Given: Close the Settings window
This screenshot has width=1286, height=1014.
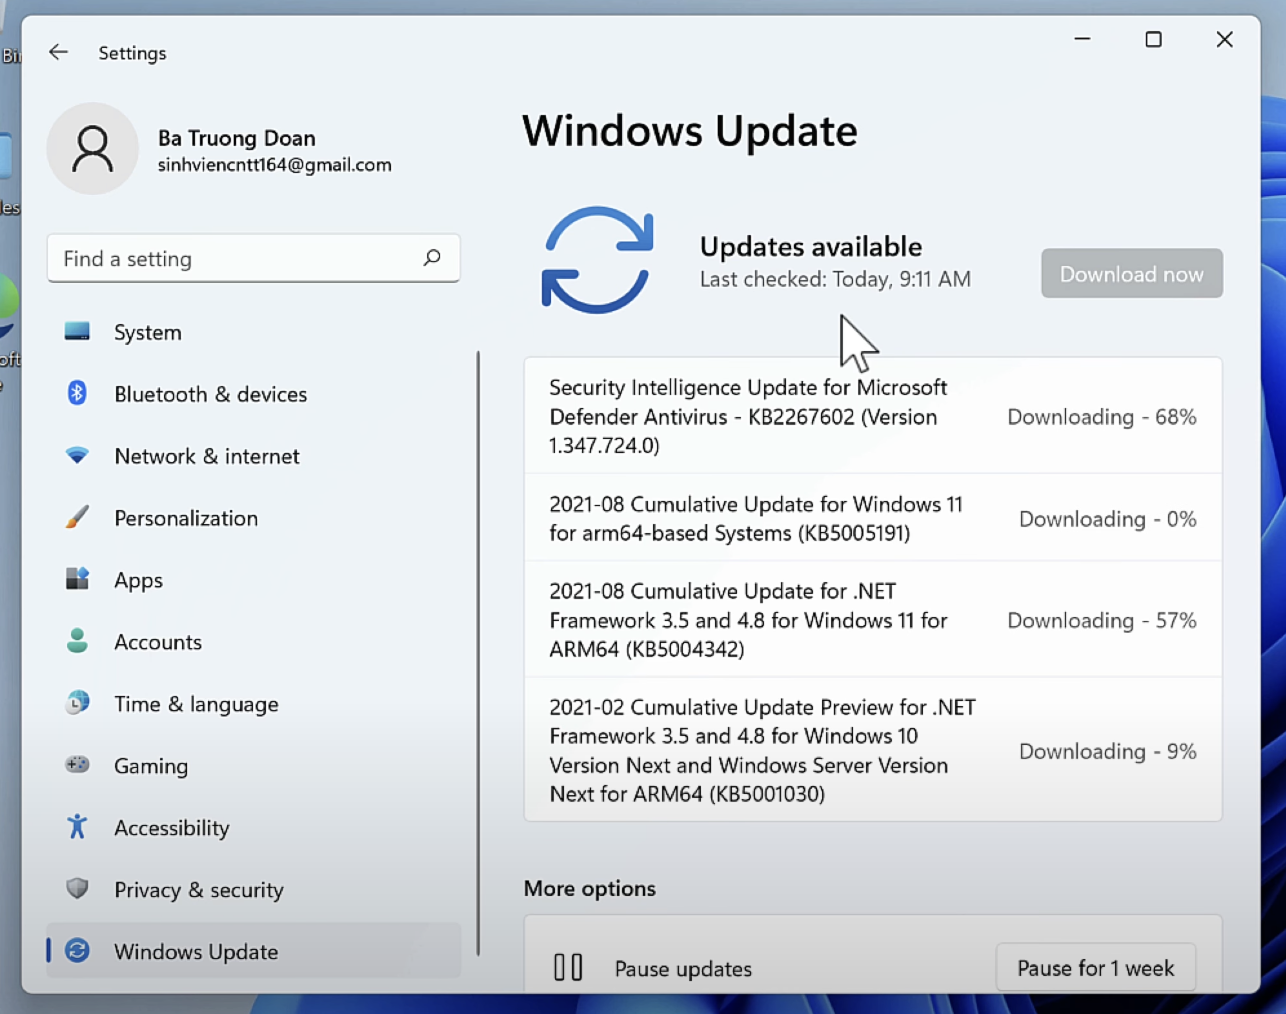Looking at the screenshot, I should tap(1224, 39).
